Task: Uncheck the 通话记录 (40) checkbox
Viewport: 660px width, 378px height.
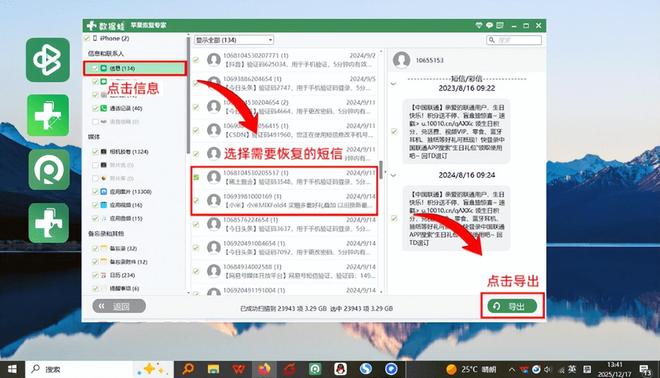Action: (x=95, y=108)
